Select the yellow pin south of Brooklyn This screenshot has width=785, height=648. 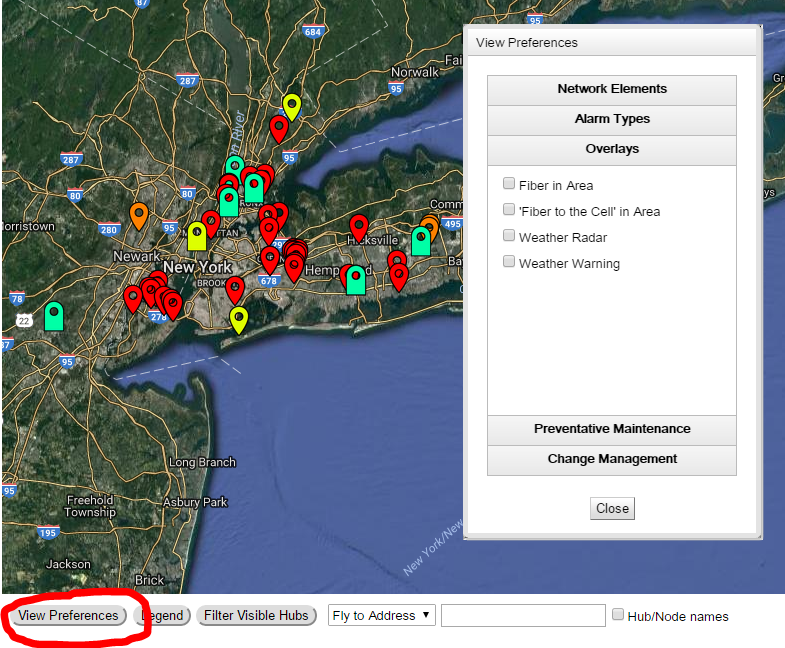coord(238,318)
